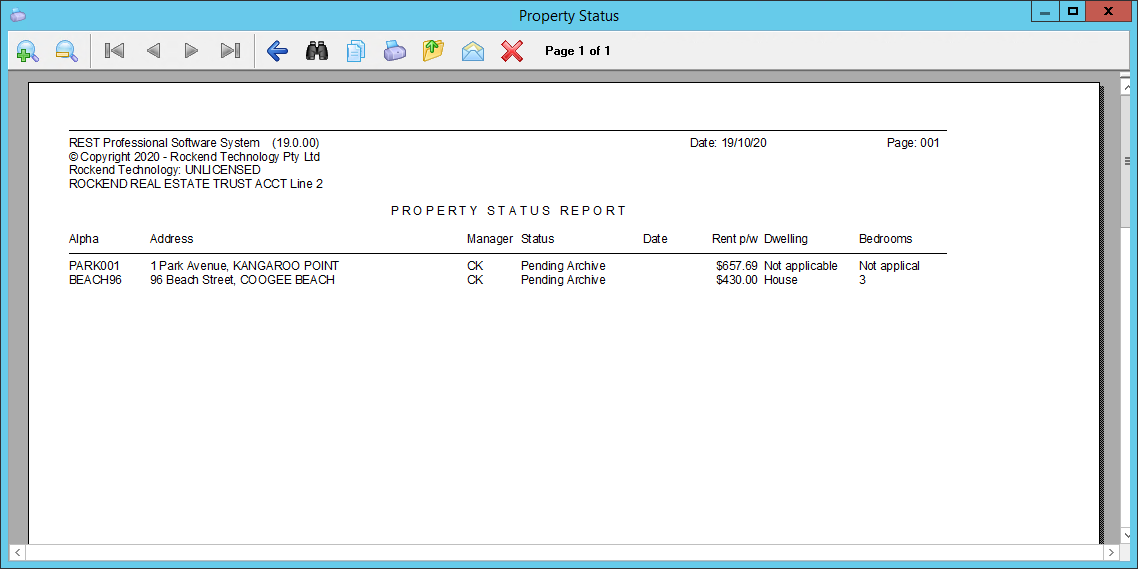Click the $657.69 rent value
The width and height of the screenshot is (1138, 569).
[736, 266]
